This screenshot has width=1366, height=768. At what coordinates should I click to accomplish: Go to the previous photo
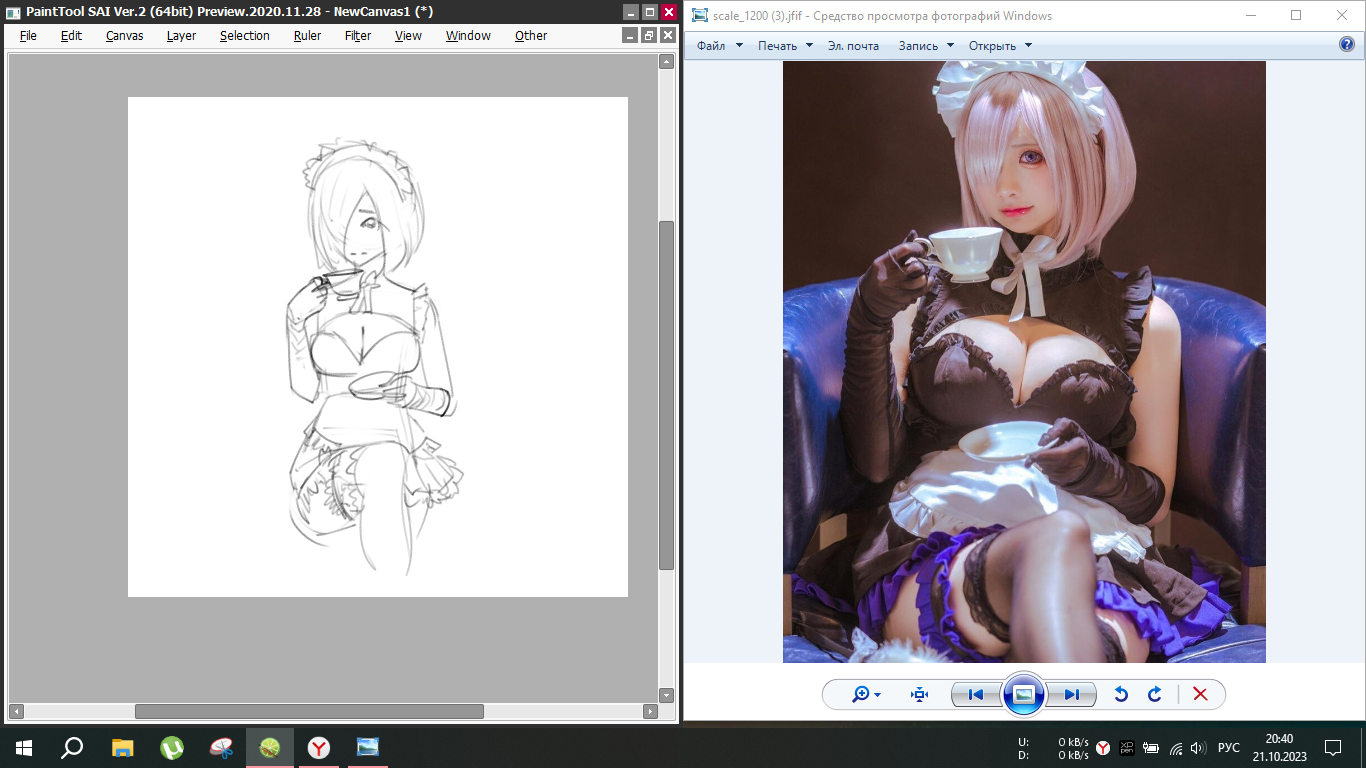pos(977,694)
